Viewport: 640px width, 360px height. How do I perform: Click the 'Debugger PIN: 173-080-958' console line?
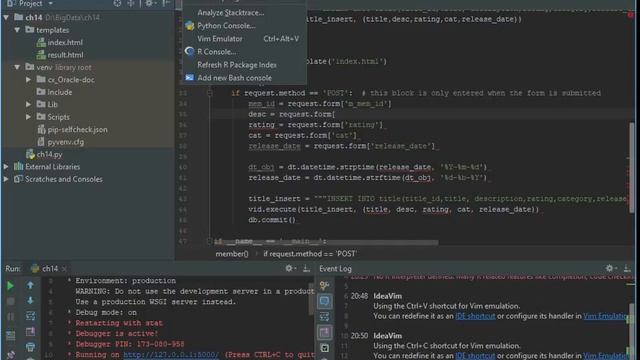(130, 344)
